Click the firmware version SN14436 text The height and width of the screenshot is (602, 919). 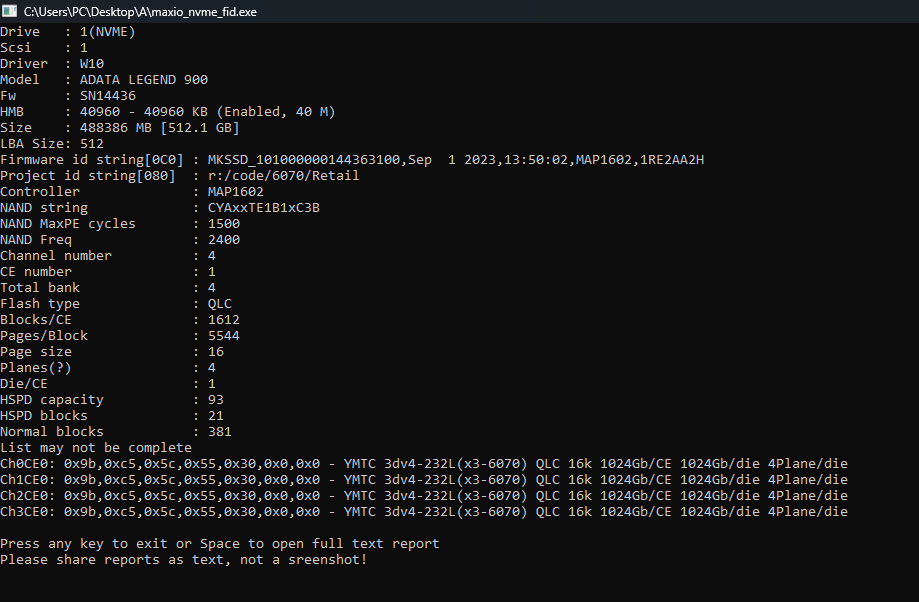click(107, 96)
